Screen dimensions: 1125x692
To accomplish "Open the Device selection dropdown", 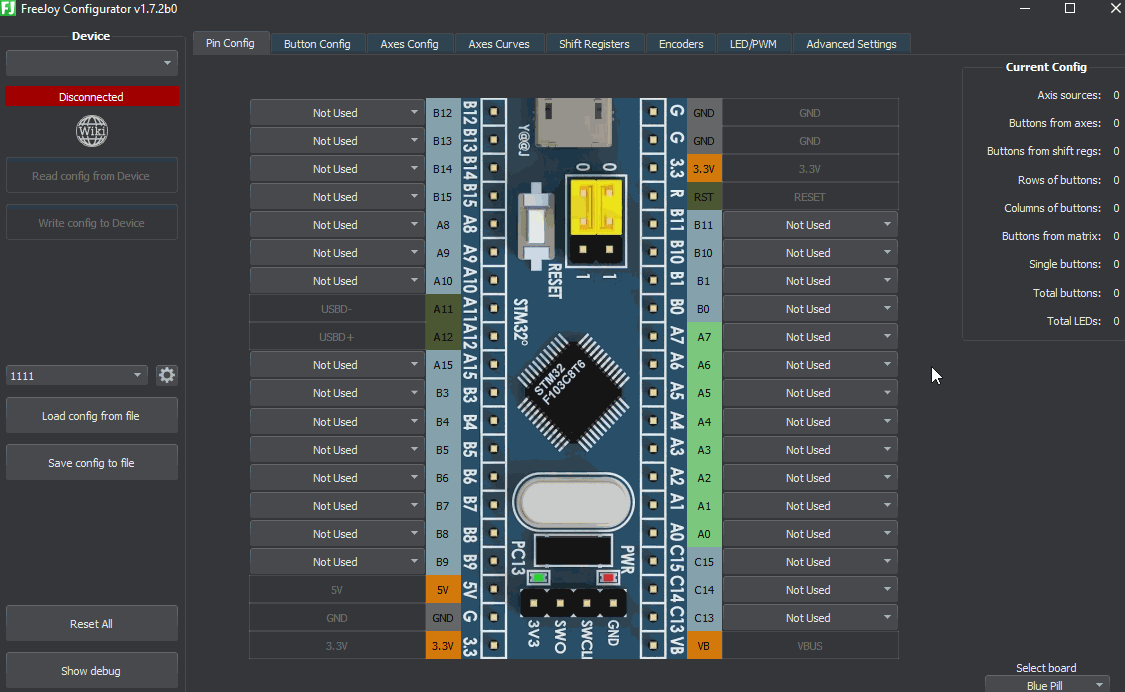I will tap(92, 64).
